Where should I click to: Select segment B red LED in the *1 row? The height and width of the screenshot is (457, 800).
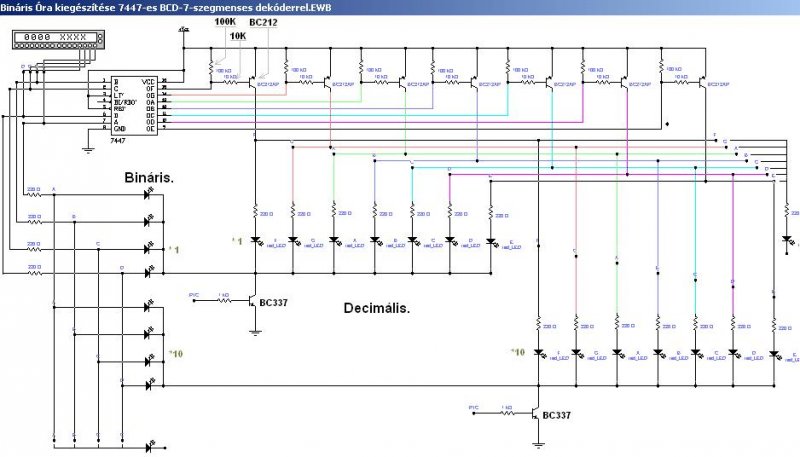375,240
